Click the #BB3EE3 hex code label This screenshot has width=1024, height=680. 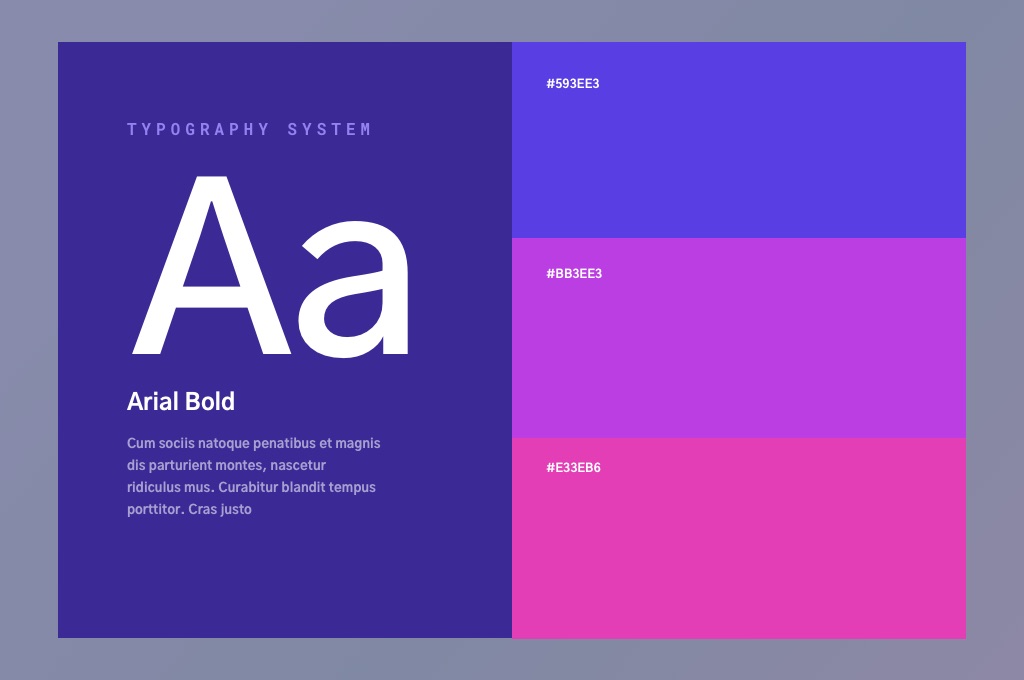tap(574, 274)
